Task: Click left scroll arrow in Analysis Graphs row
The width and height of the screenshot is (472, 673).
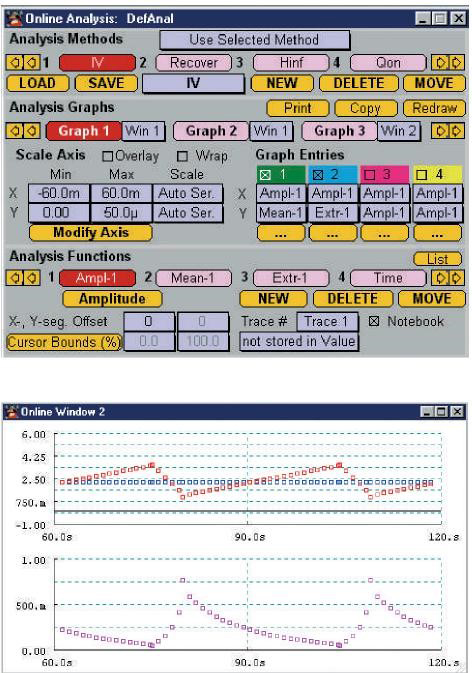Action: pyautogui.click(x=23, y=130)
